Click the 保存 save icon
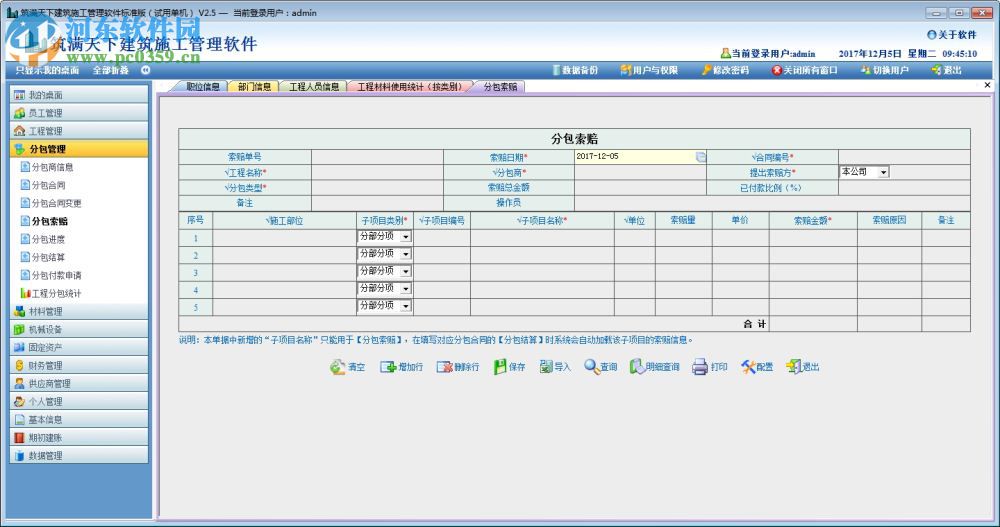Image resolution: width=1000 pixels, height=527 pixels. [500, 367]
